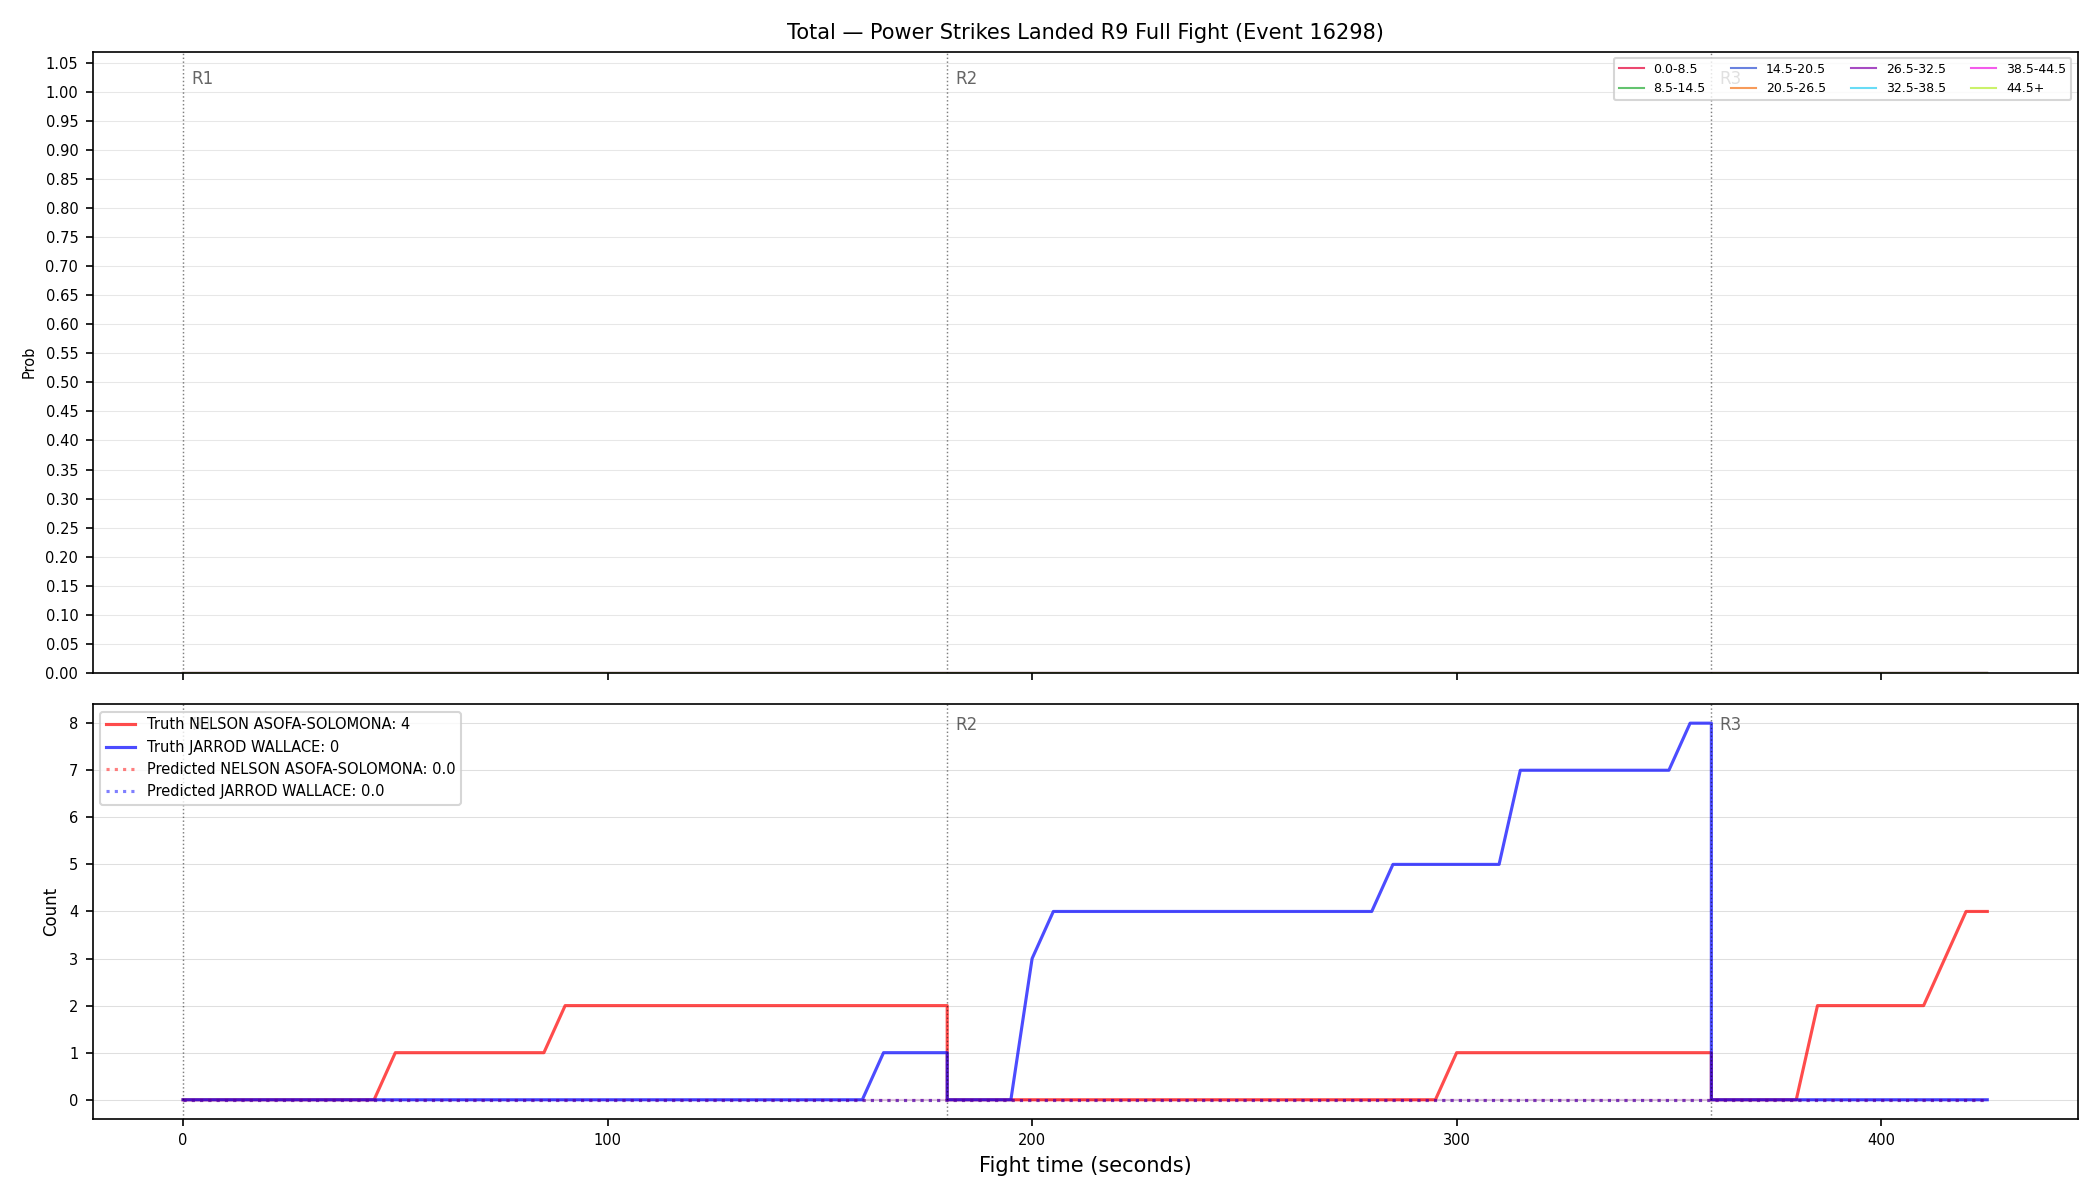Click the 7 tick on Count axis
This screenshot has width=2100, height=1200.
(73, 770)
